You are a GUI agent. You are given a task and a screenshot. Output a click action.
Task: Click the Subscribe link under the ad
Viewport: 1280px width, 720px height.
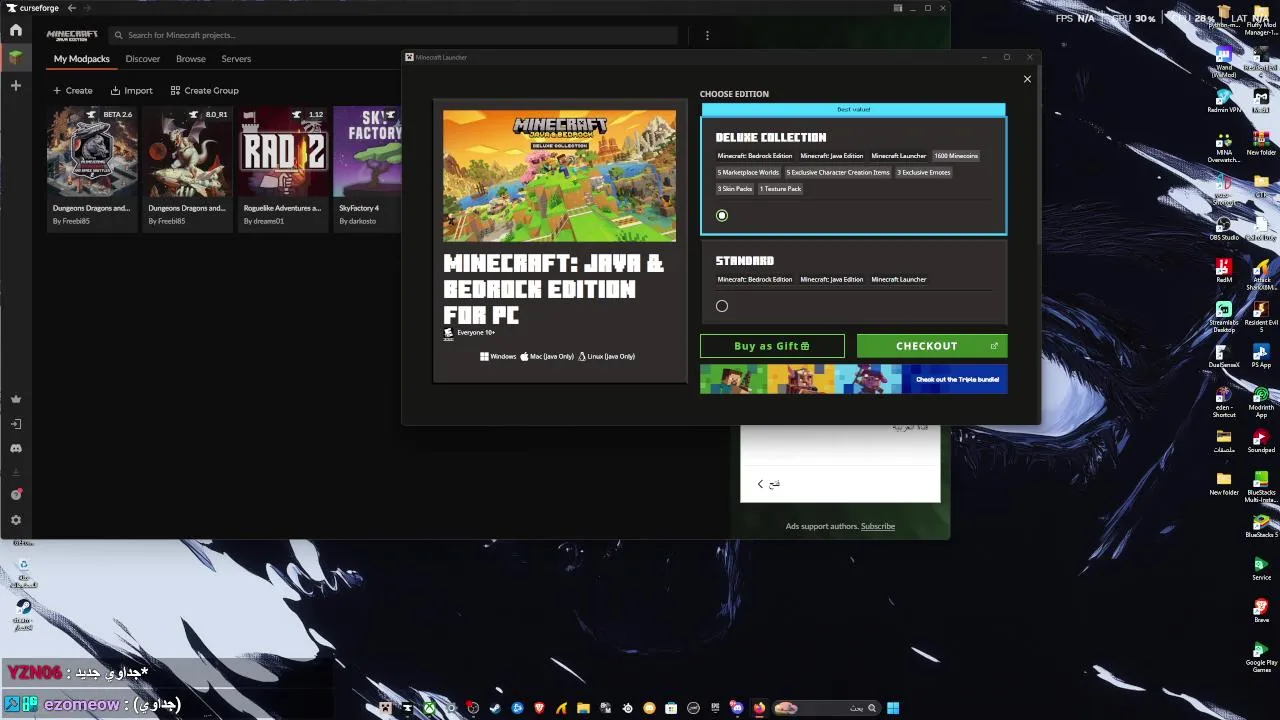tap(878, 526)
